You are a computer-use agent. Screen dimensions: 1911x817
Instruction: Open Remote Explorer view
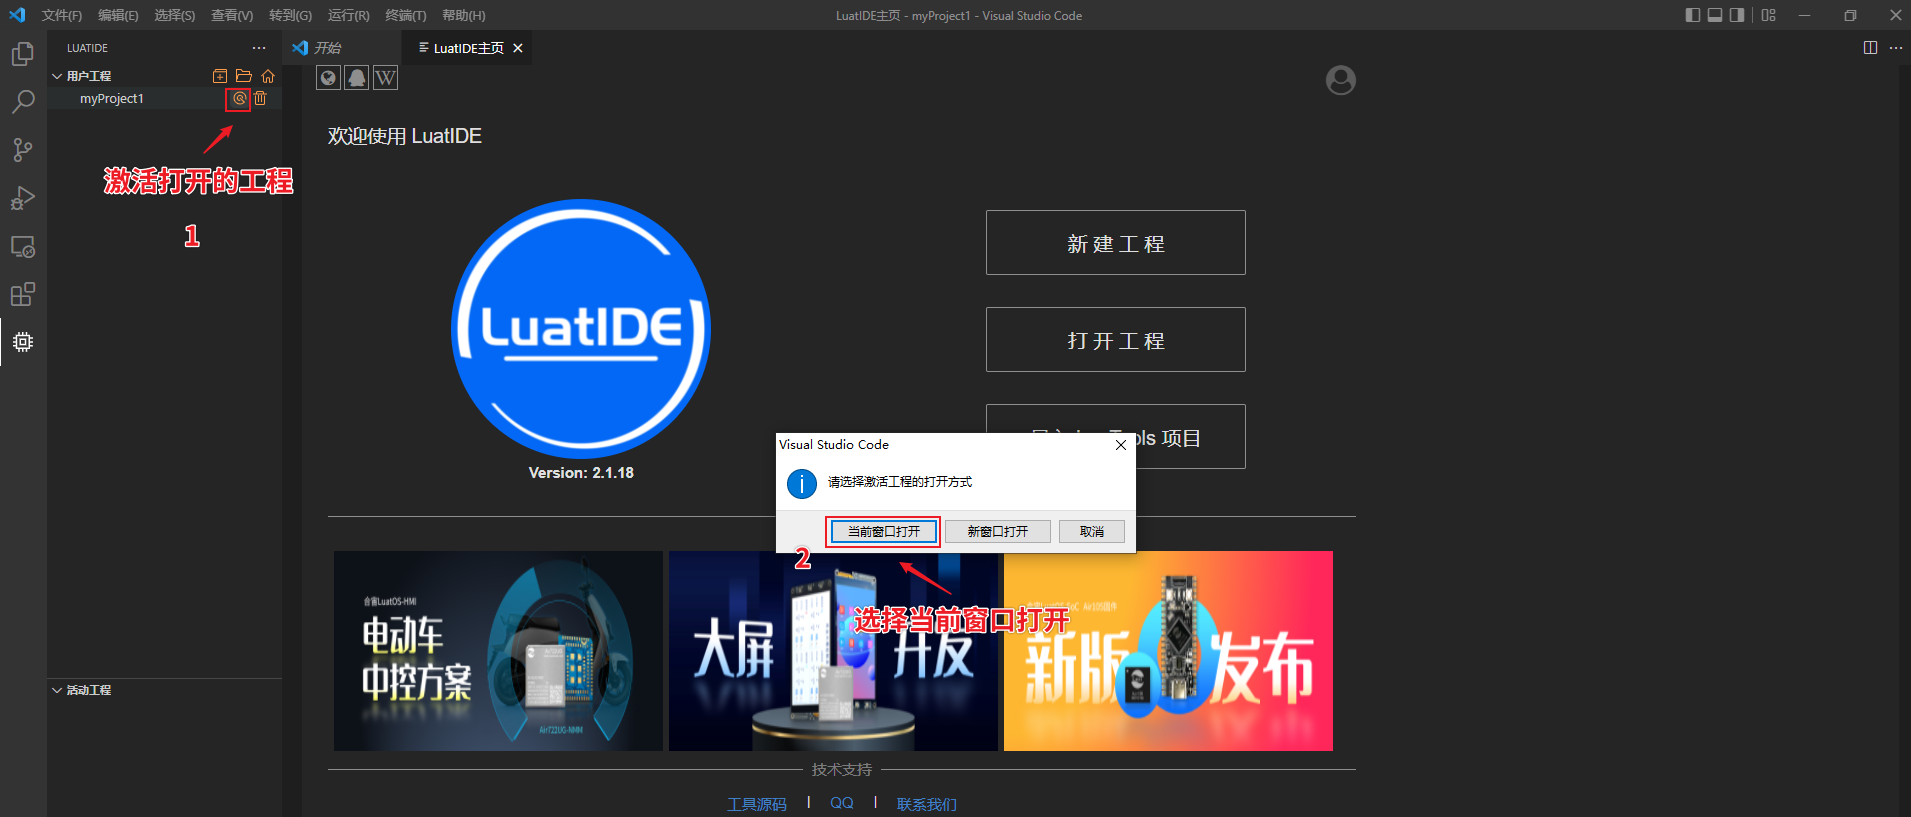23,246
